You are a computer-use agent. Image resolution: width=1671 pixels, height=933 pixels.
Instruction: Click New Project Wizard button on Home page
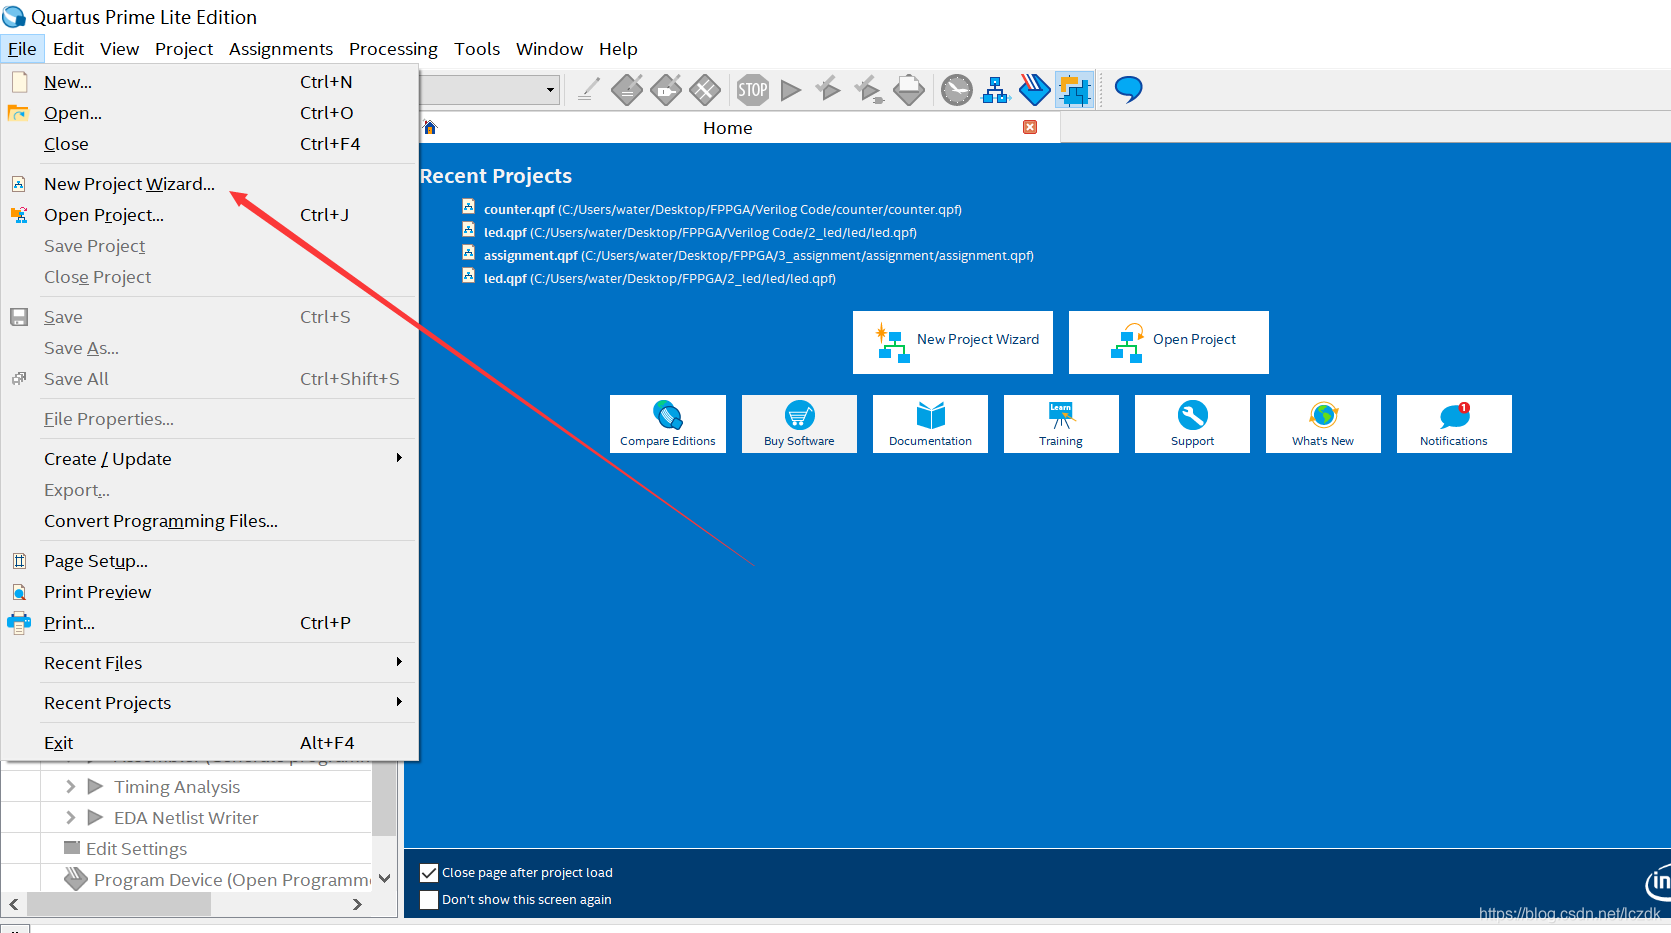953,342
